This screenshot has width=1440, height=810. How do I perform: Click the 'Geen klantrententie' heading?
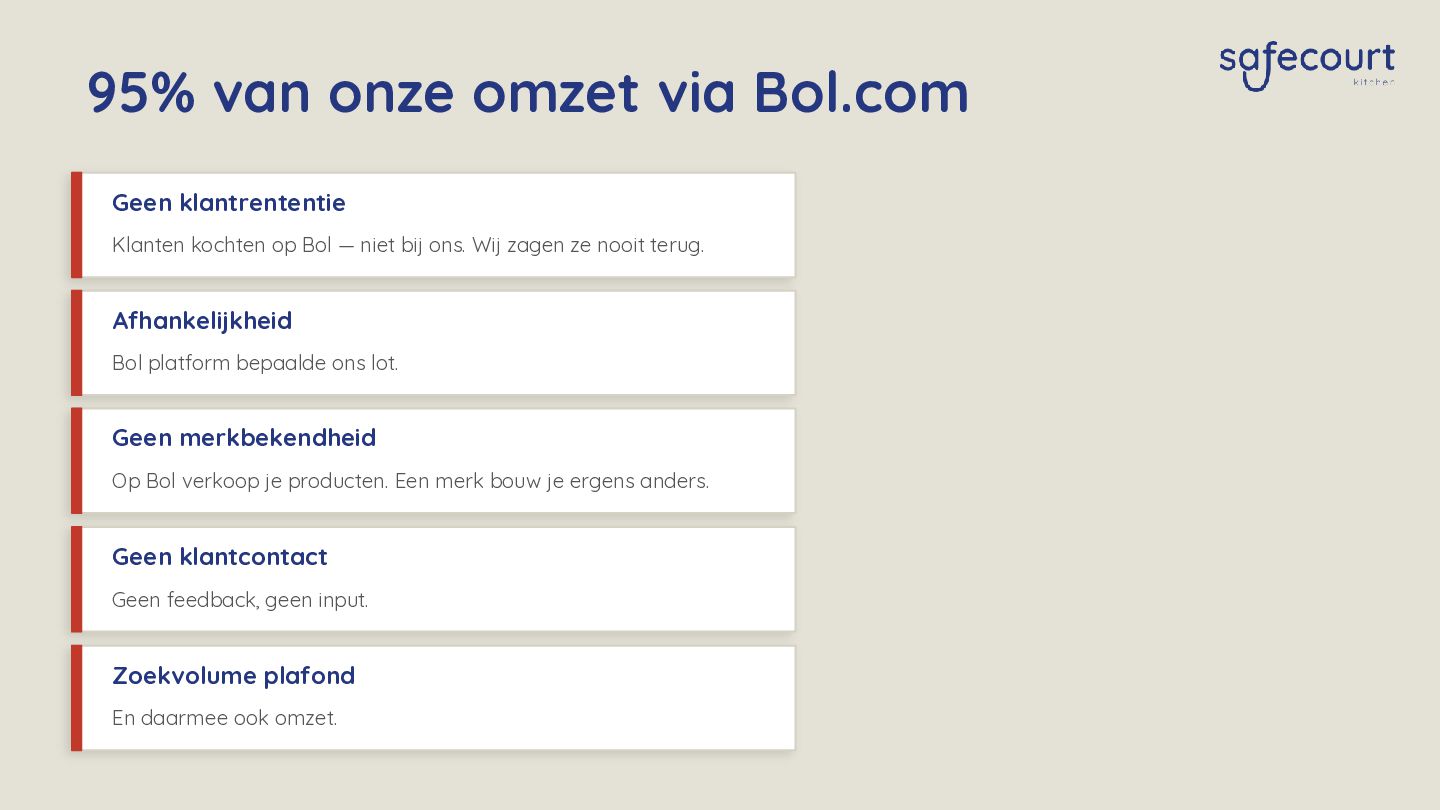[229, 203]
